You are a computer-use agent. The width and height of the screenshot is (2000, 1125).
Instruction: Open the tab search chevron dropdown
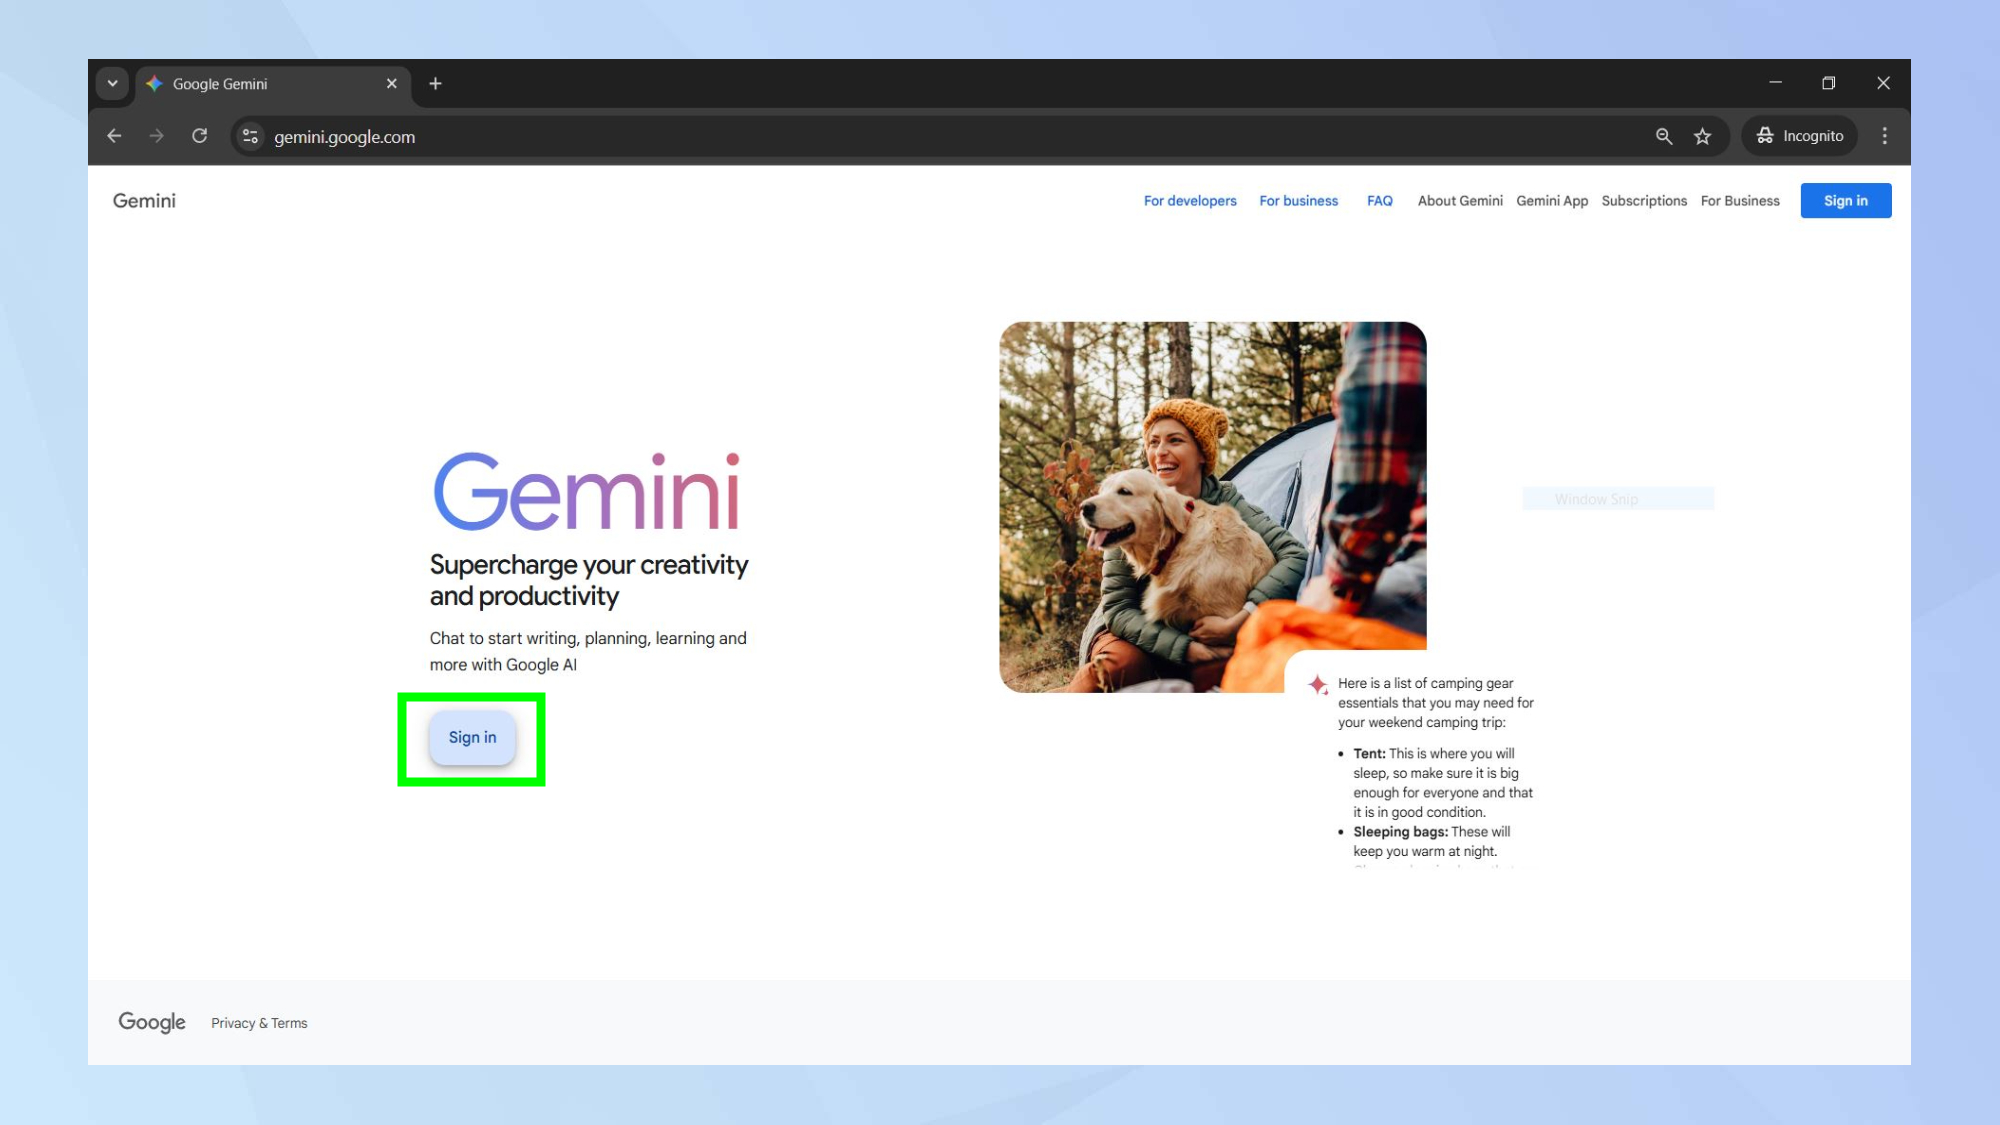click(112, 84)
